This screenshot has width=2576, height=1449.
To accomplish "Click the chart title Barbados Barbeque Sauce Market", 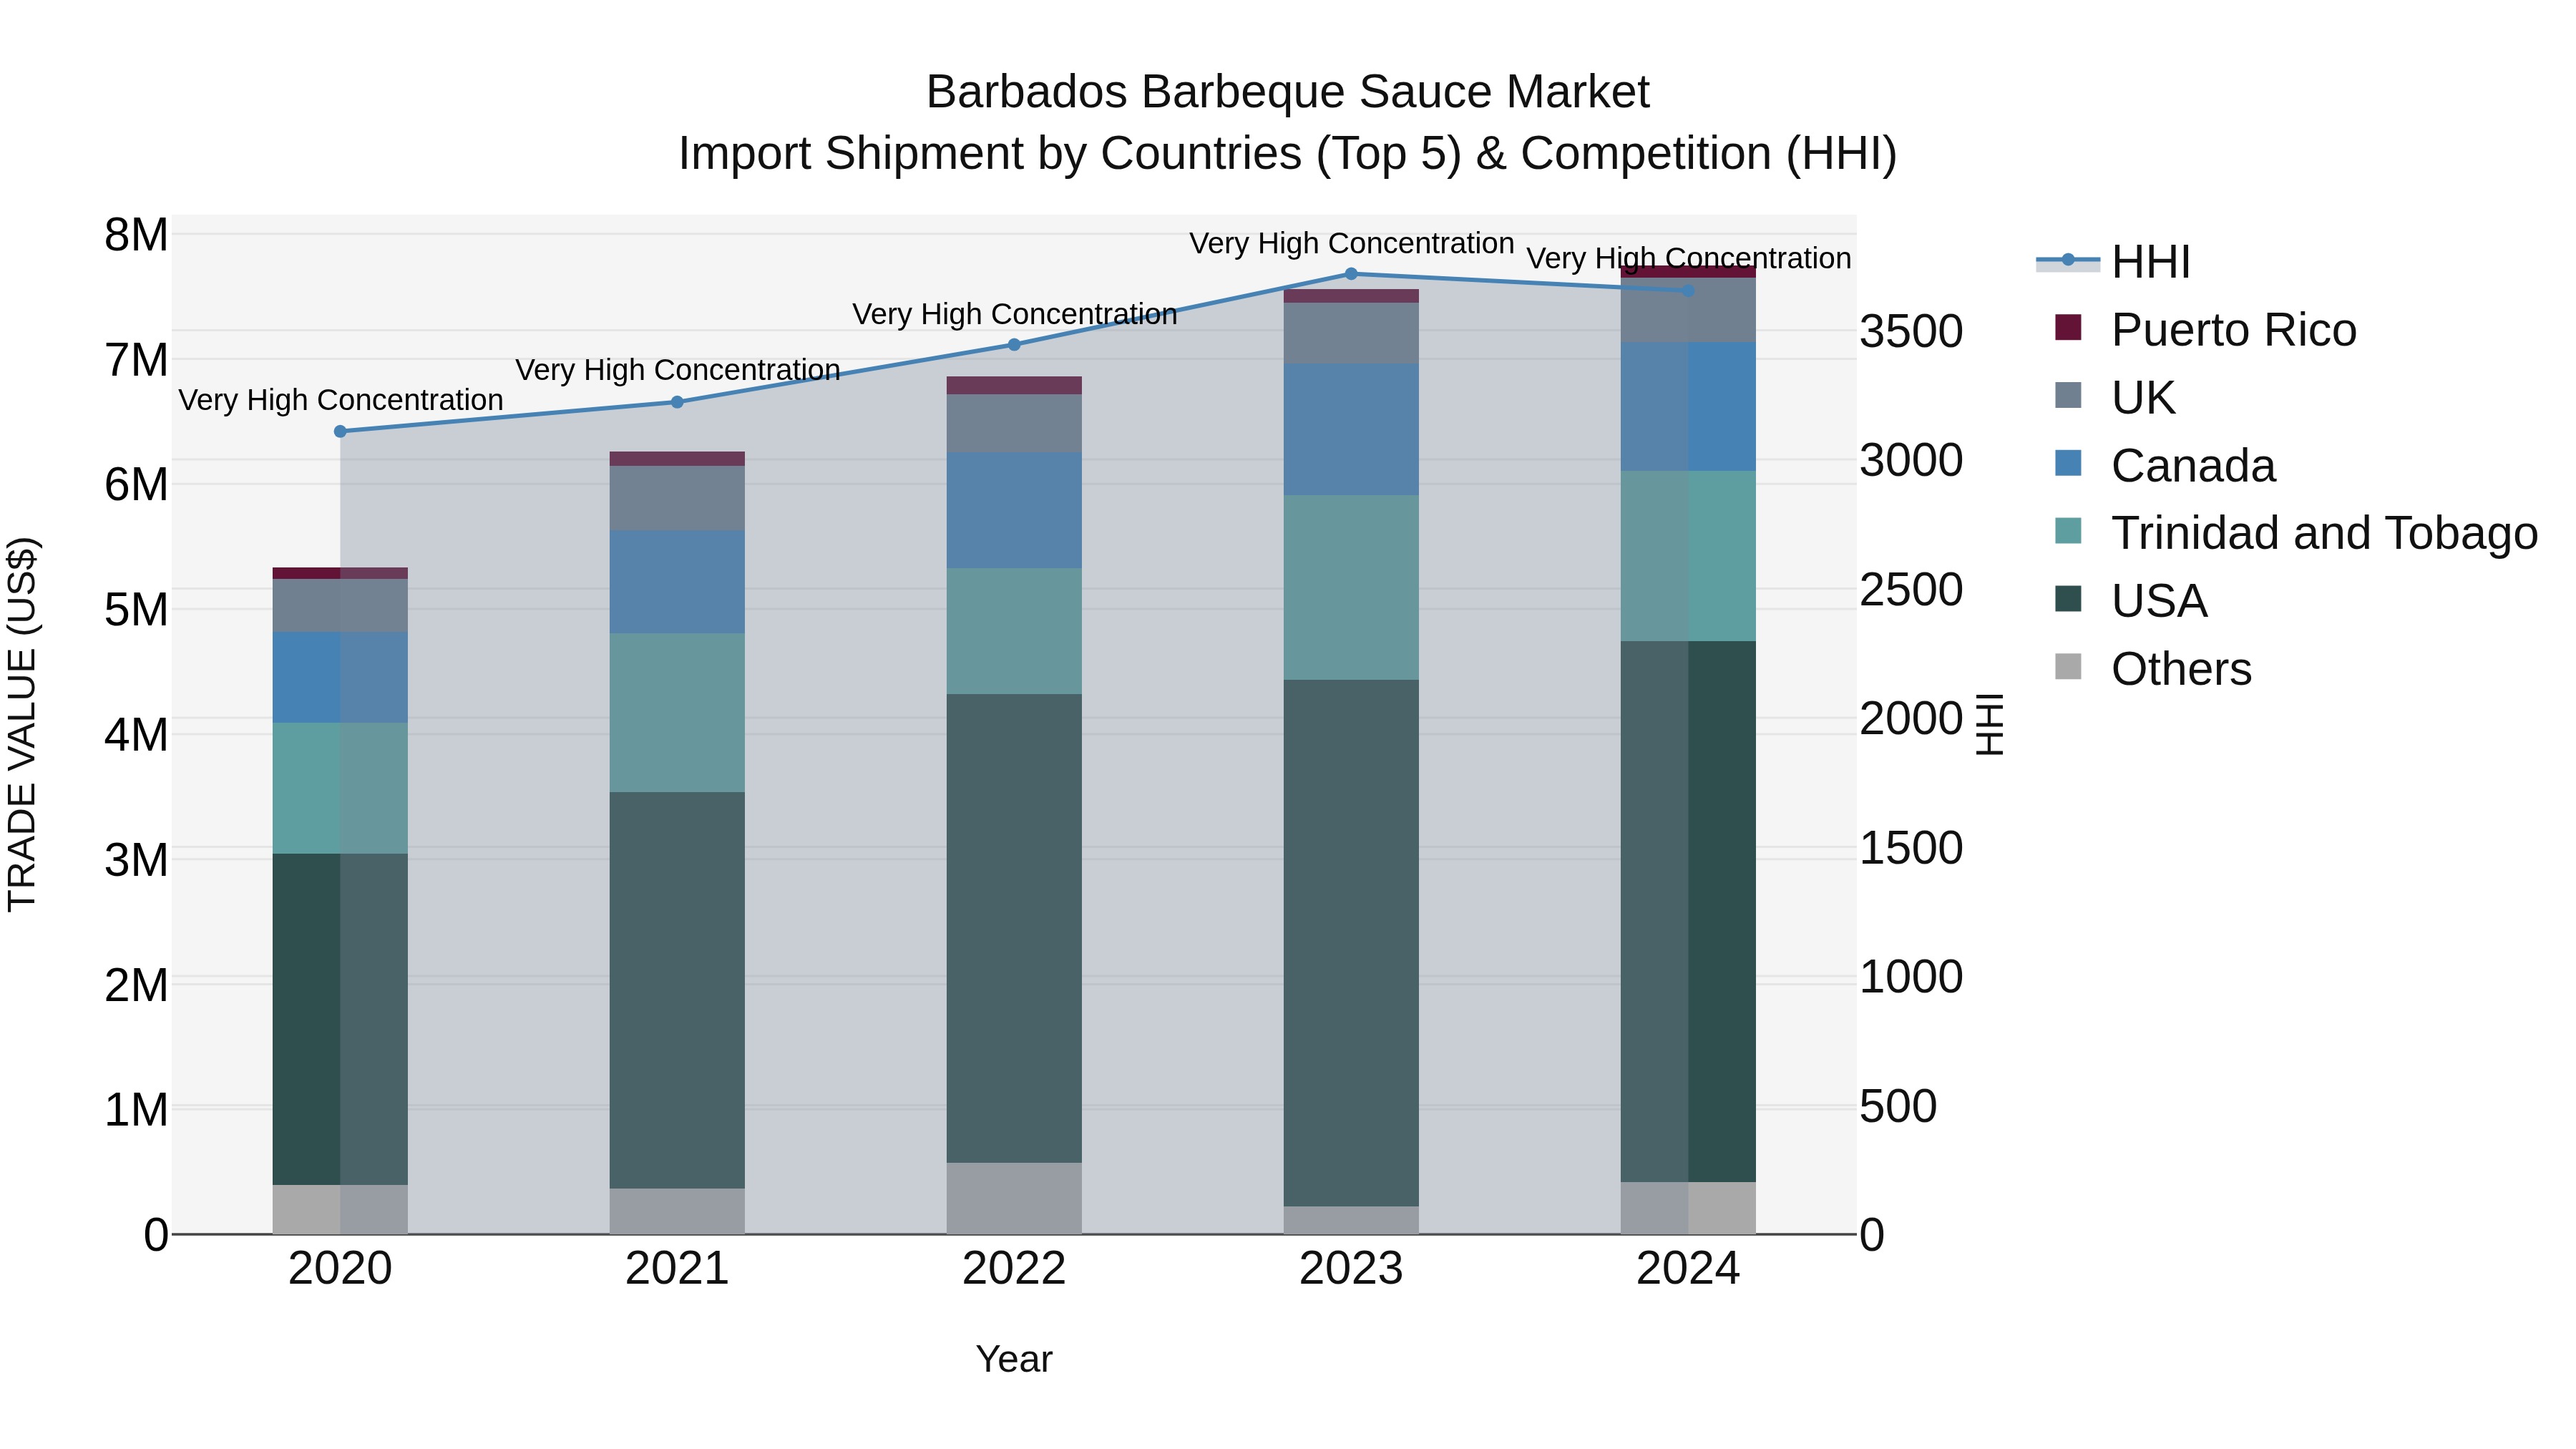I will [x=1288, y=92].
